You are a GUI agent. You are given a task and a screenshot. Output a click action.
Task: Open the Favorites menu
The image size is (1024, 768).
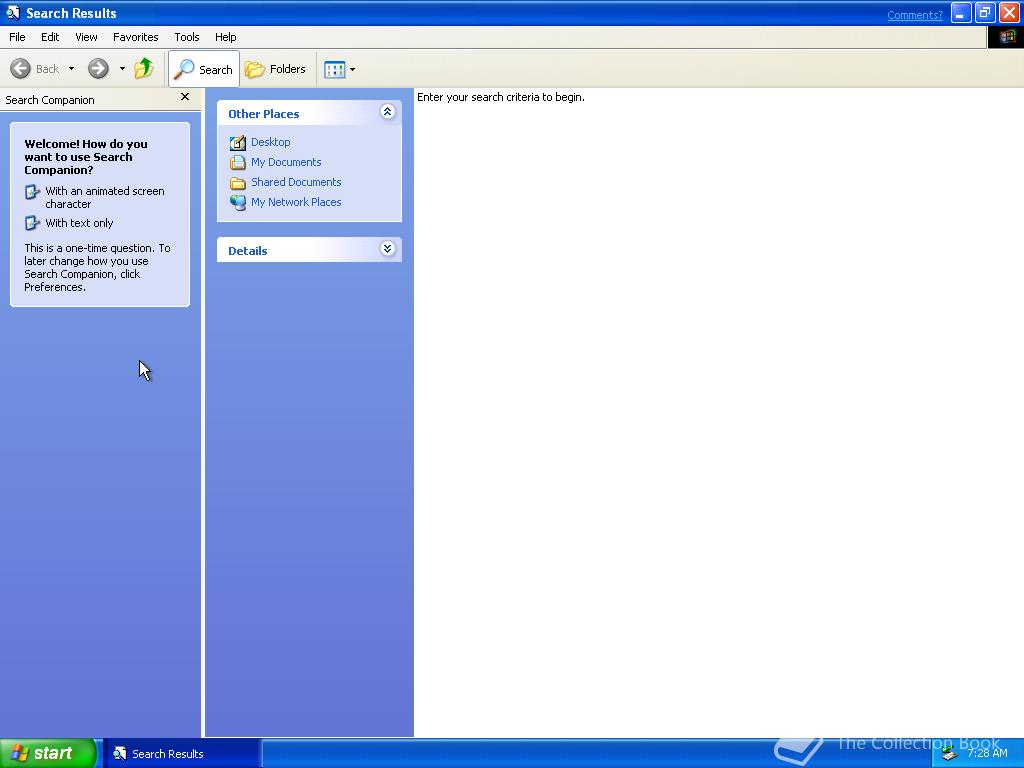(x=135, y=37)
